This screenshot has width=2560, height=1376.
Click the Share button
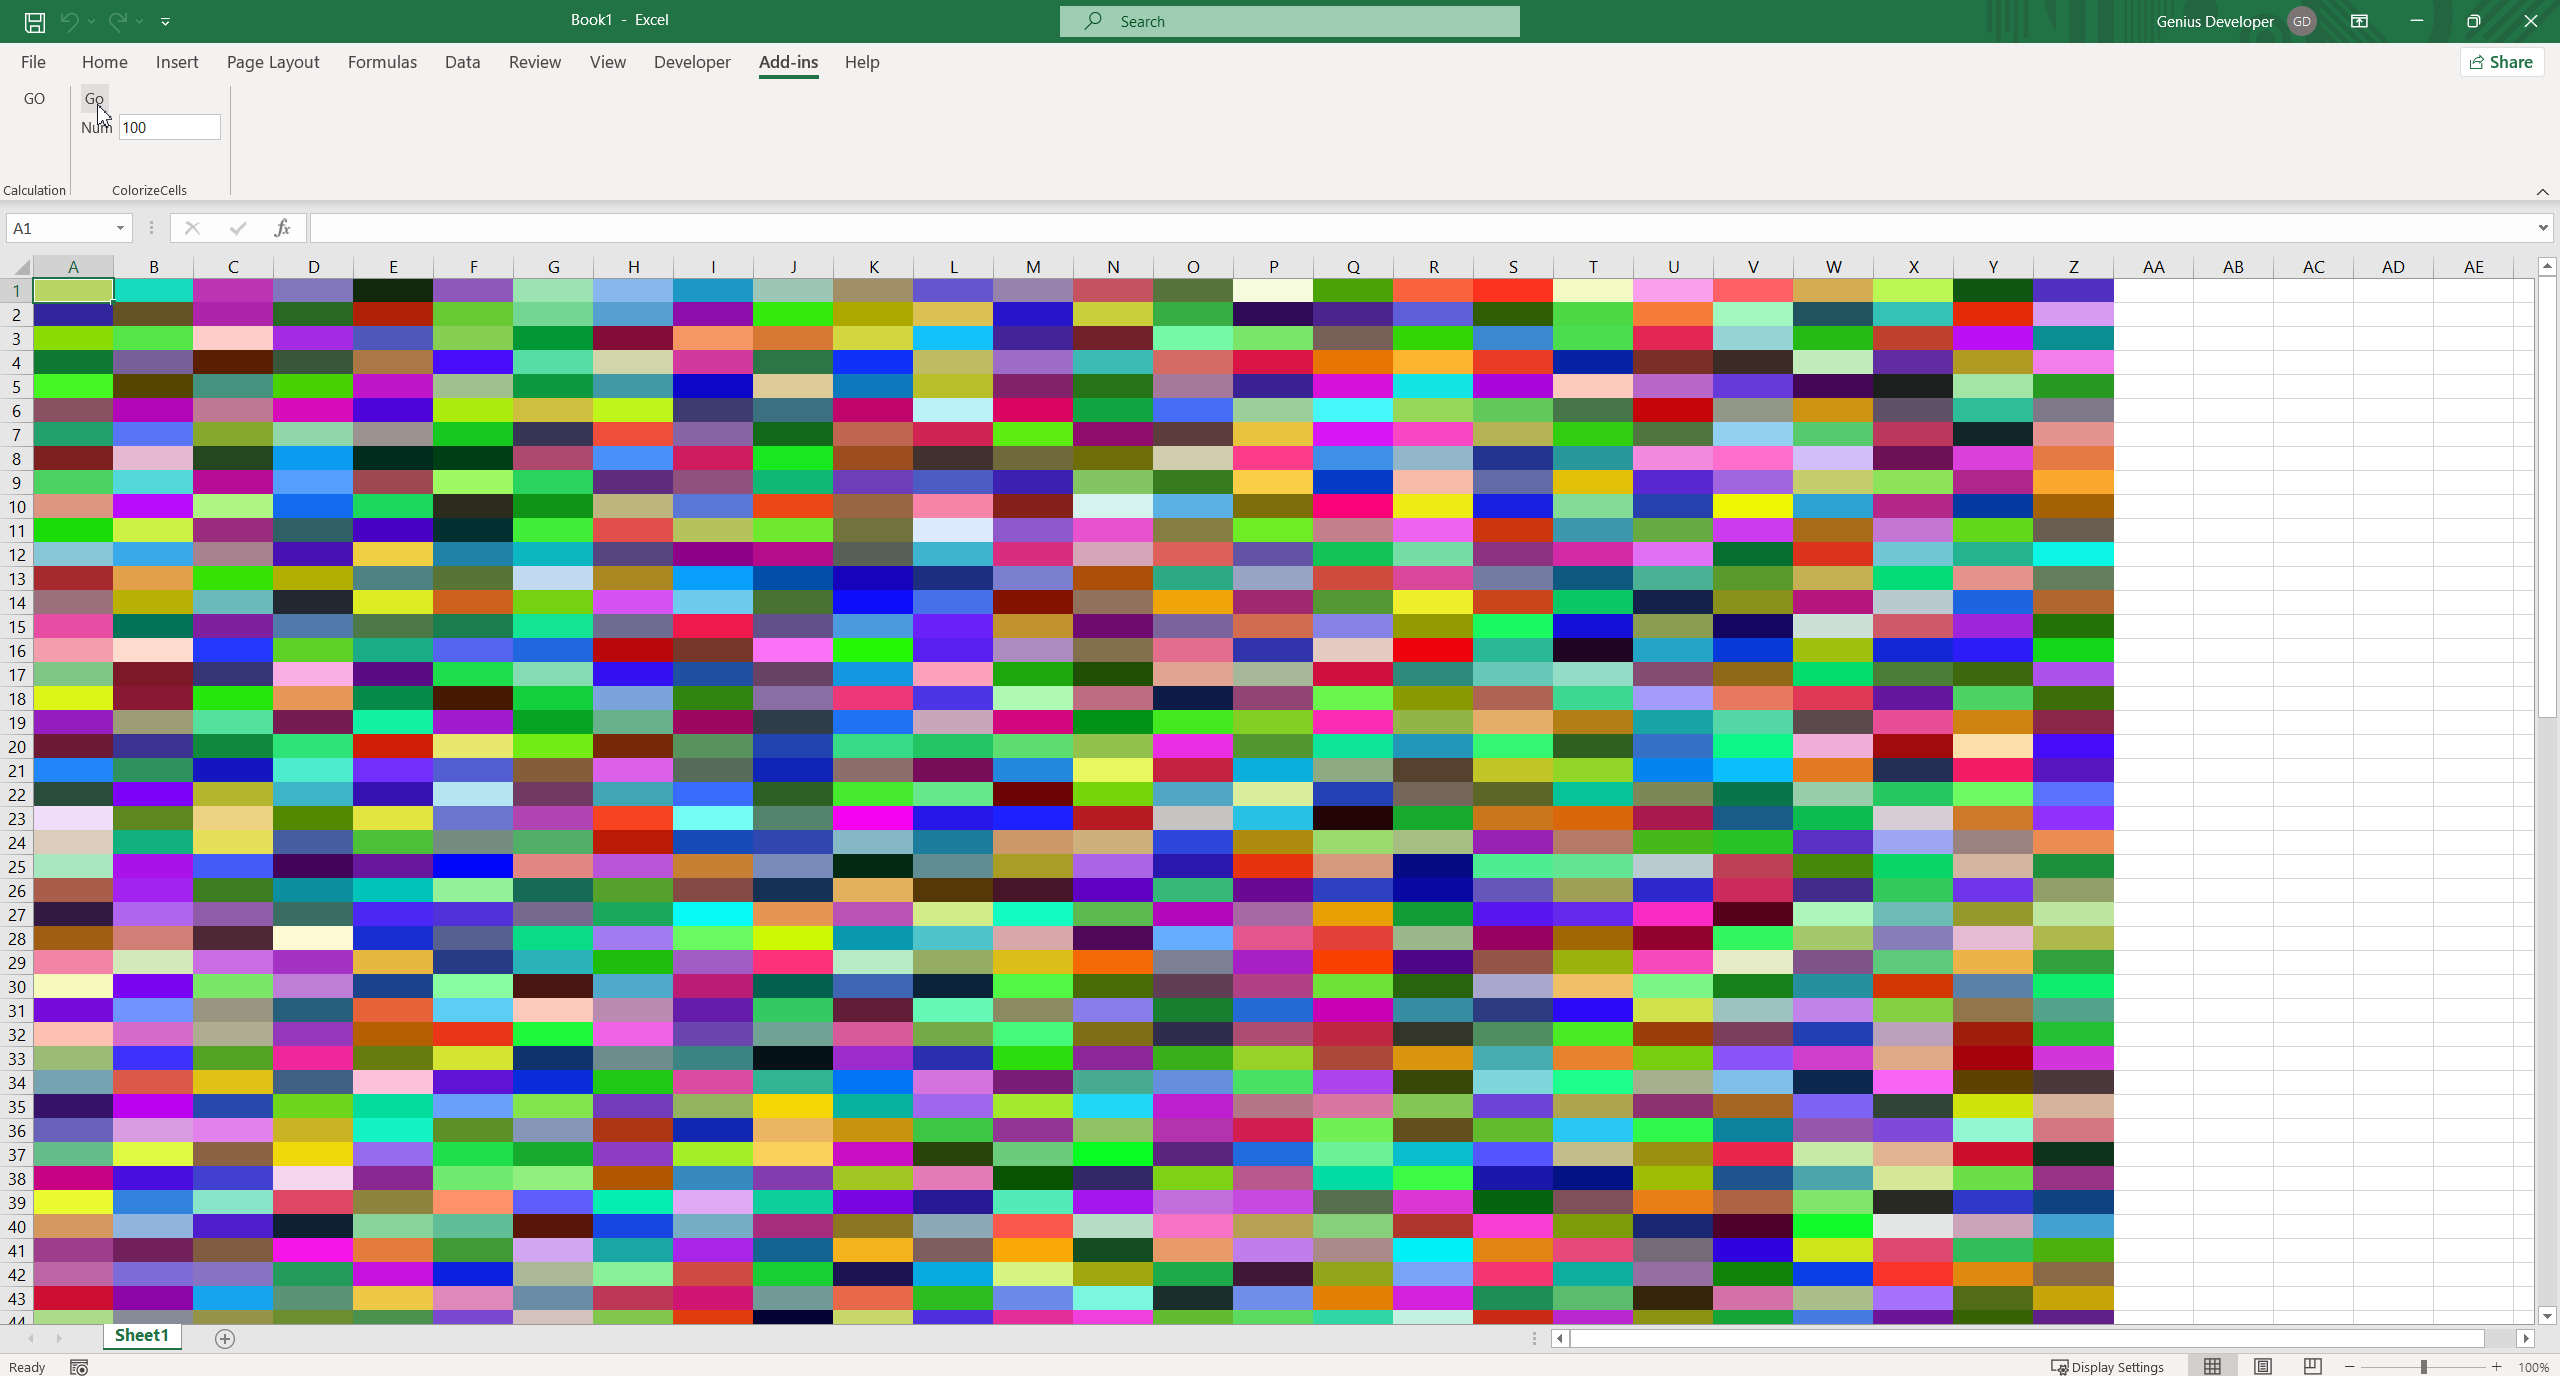click(x=2501, y=62)
